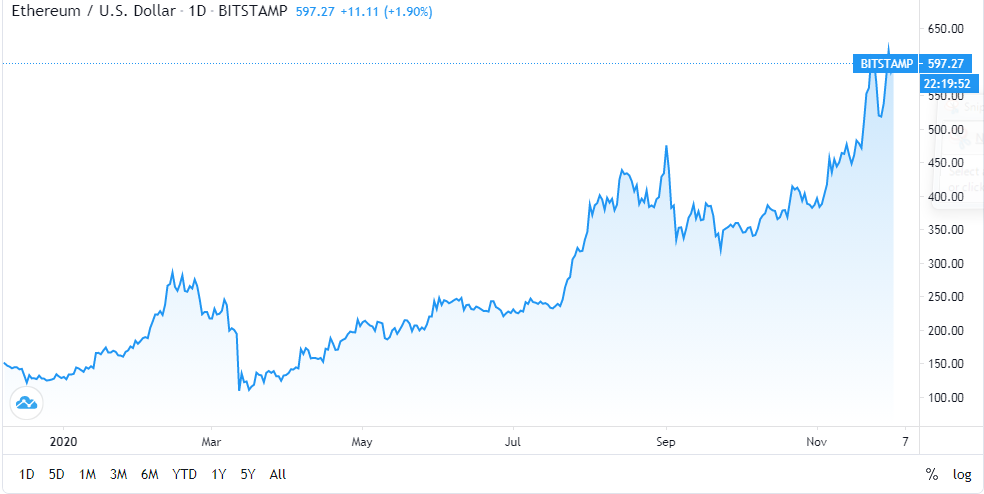Click the 650.00 price axis label
Viewport: 984px width, 494px height.
pyautogui.click(x=946, y=29)
